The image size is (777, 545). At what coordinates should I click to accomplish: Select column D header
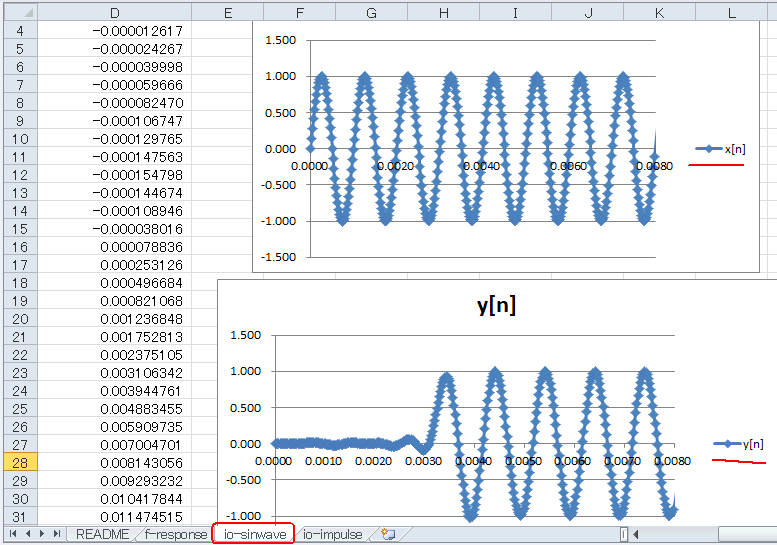(114, 12)
